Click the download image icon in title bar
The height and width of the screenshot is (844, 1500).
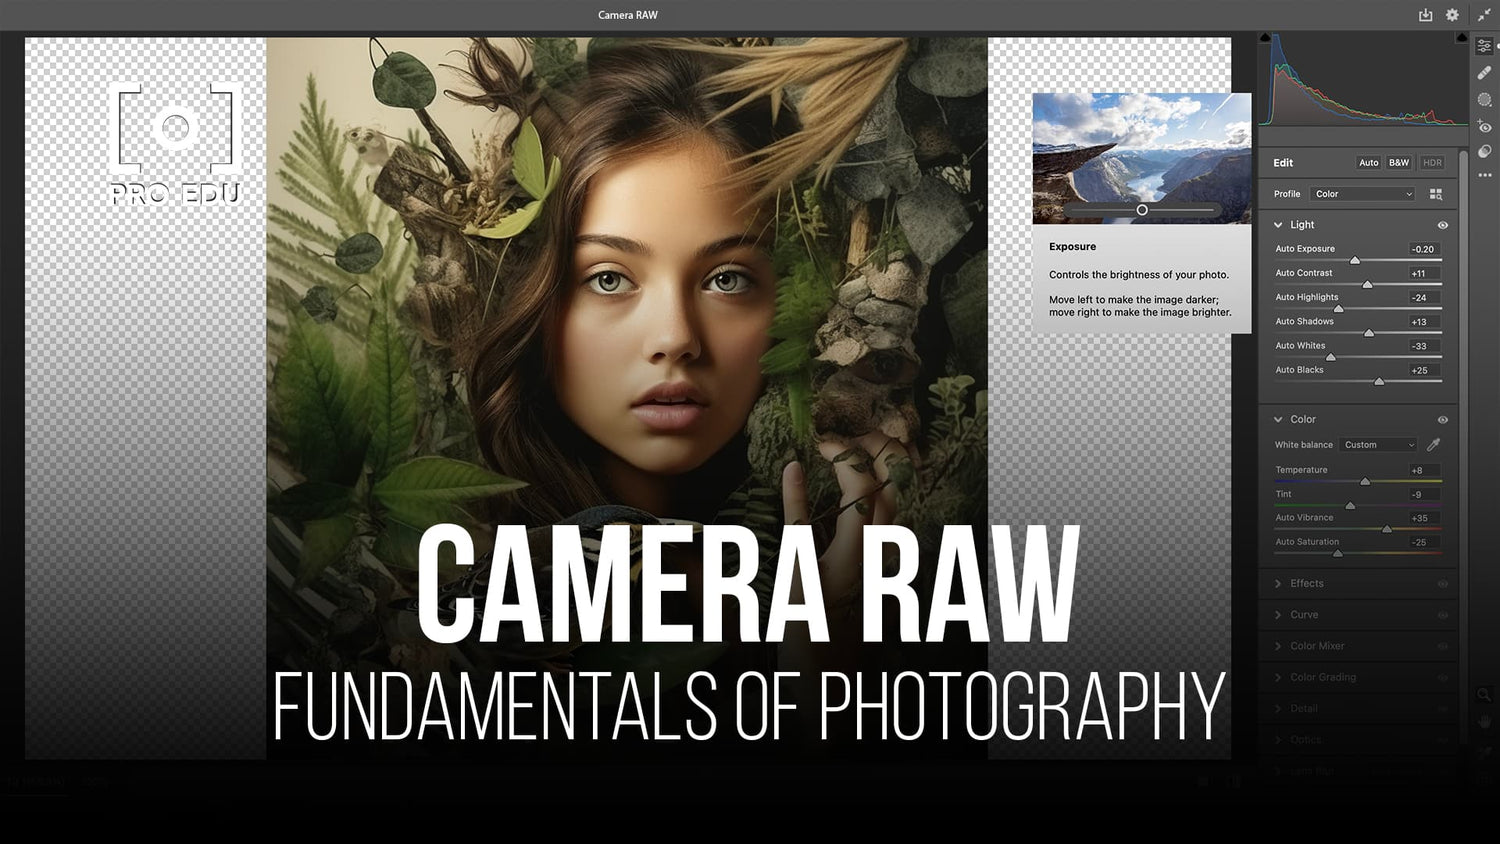pos(1424,15)
